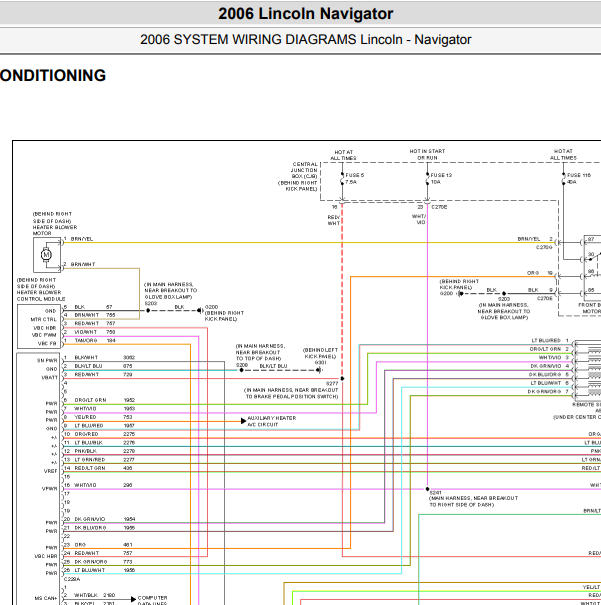Click the BLK/WHT 3062 wire label

click(x=105, y=357)
